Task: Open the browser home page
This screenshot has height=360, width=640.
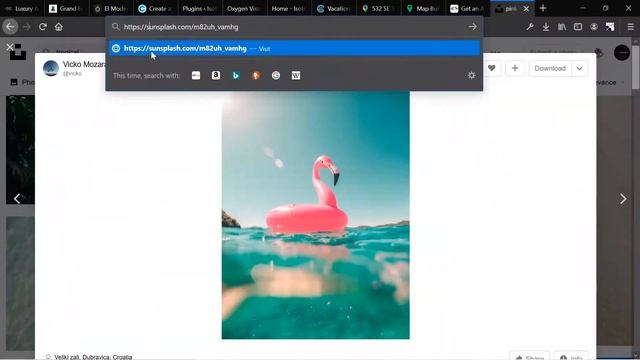Action: click(59, 27)
